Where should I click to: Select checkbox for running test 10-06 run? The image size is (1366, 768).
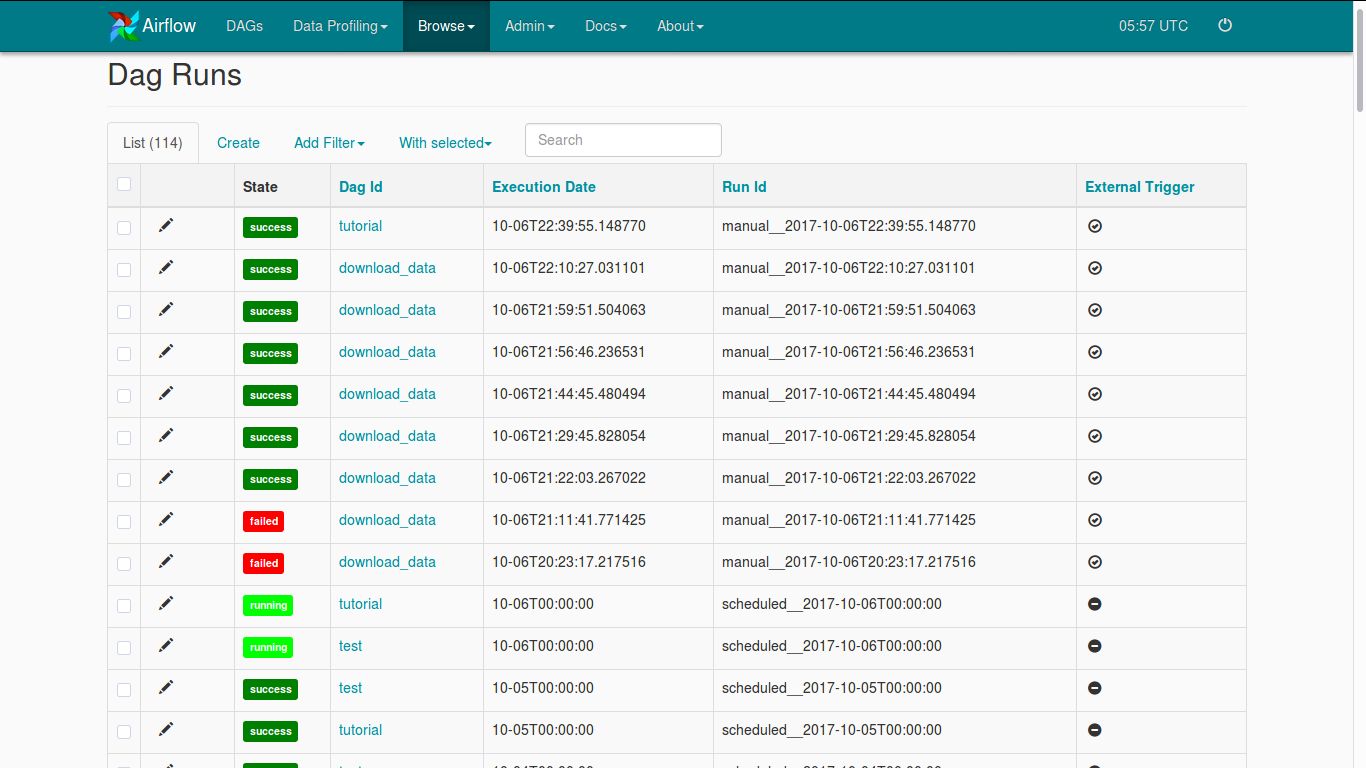(124, 648)
